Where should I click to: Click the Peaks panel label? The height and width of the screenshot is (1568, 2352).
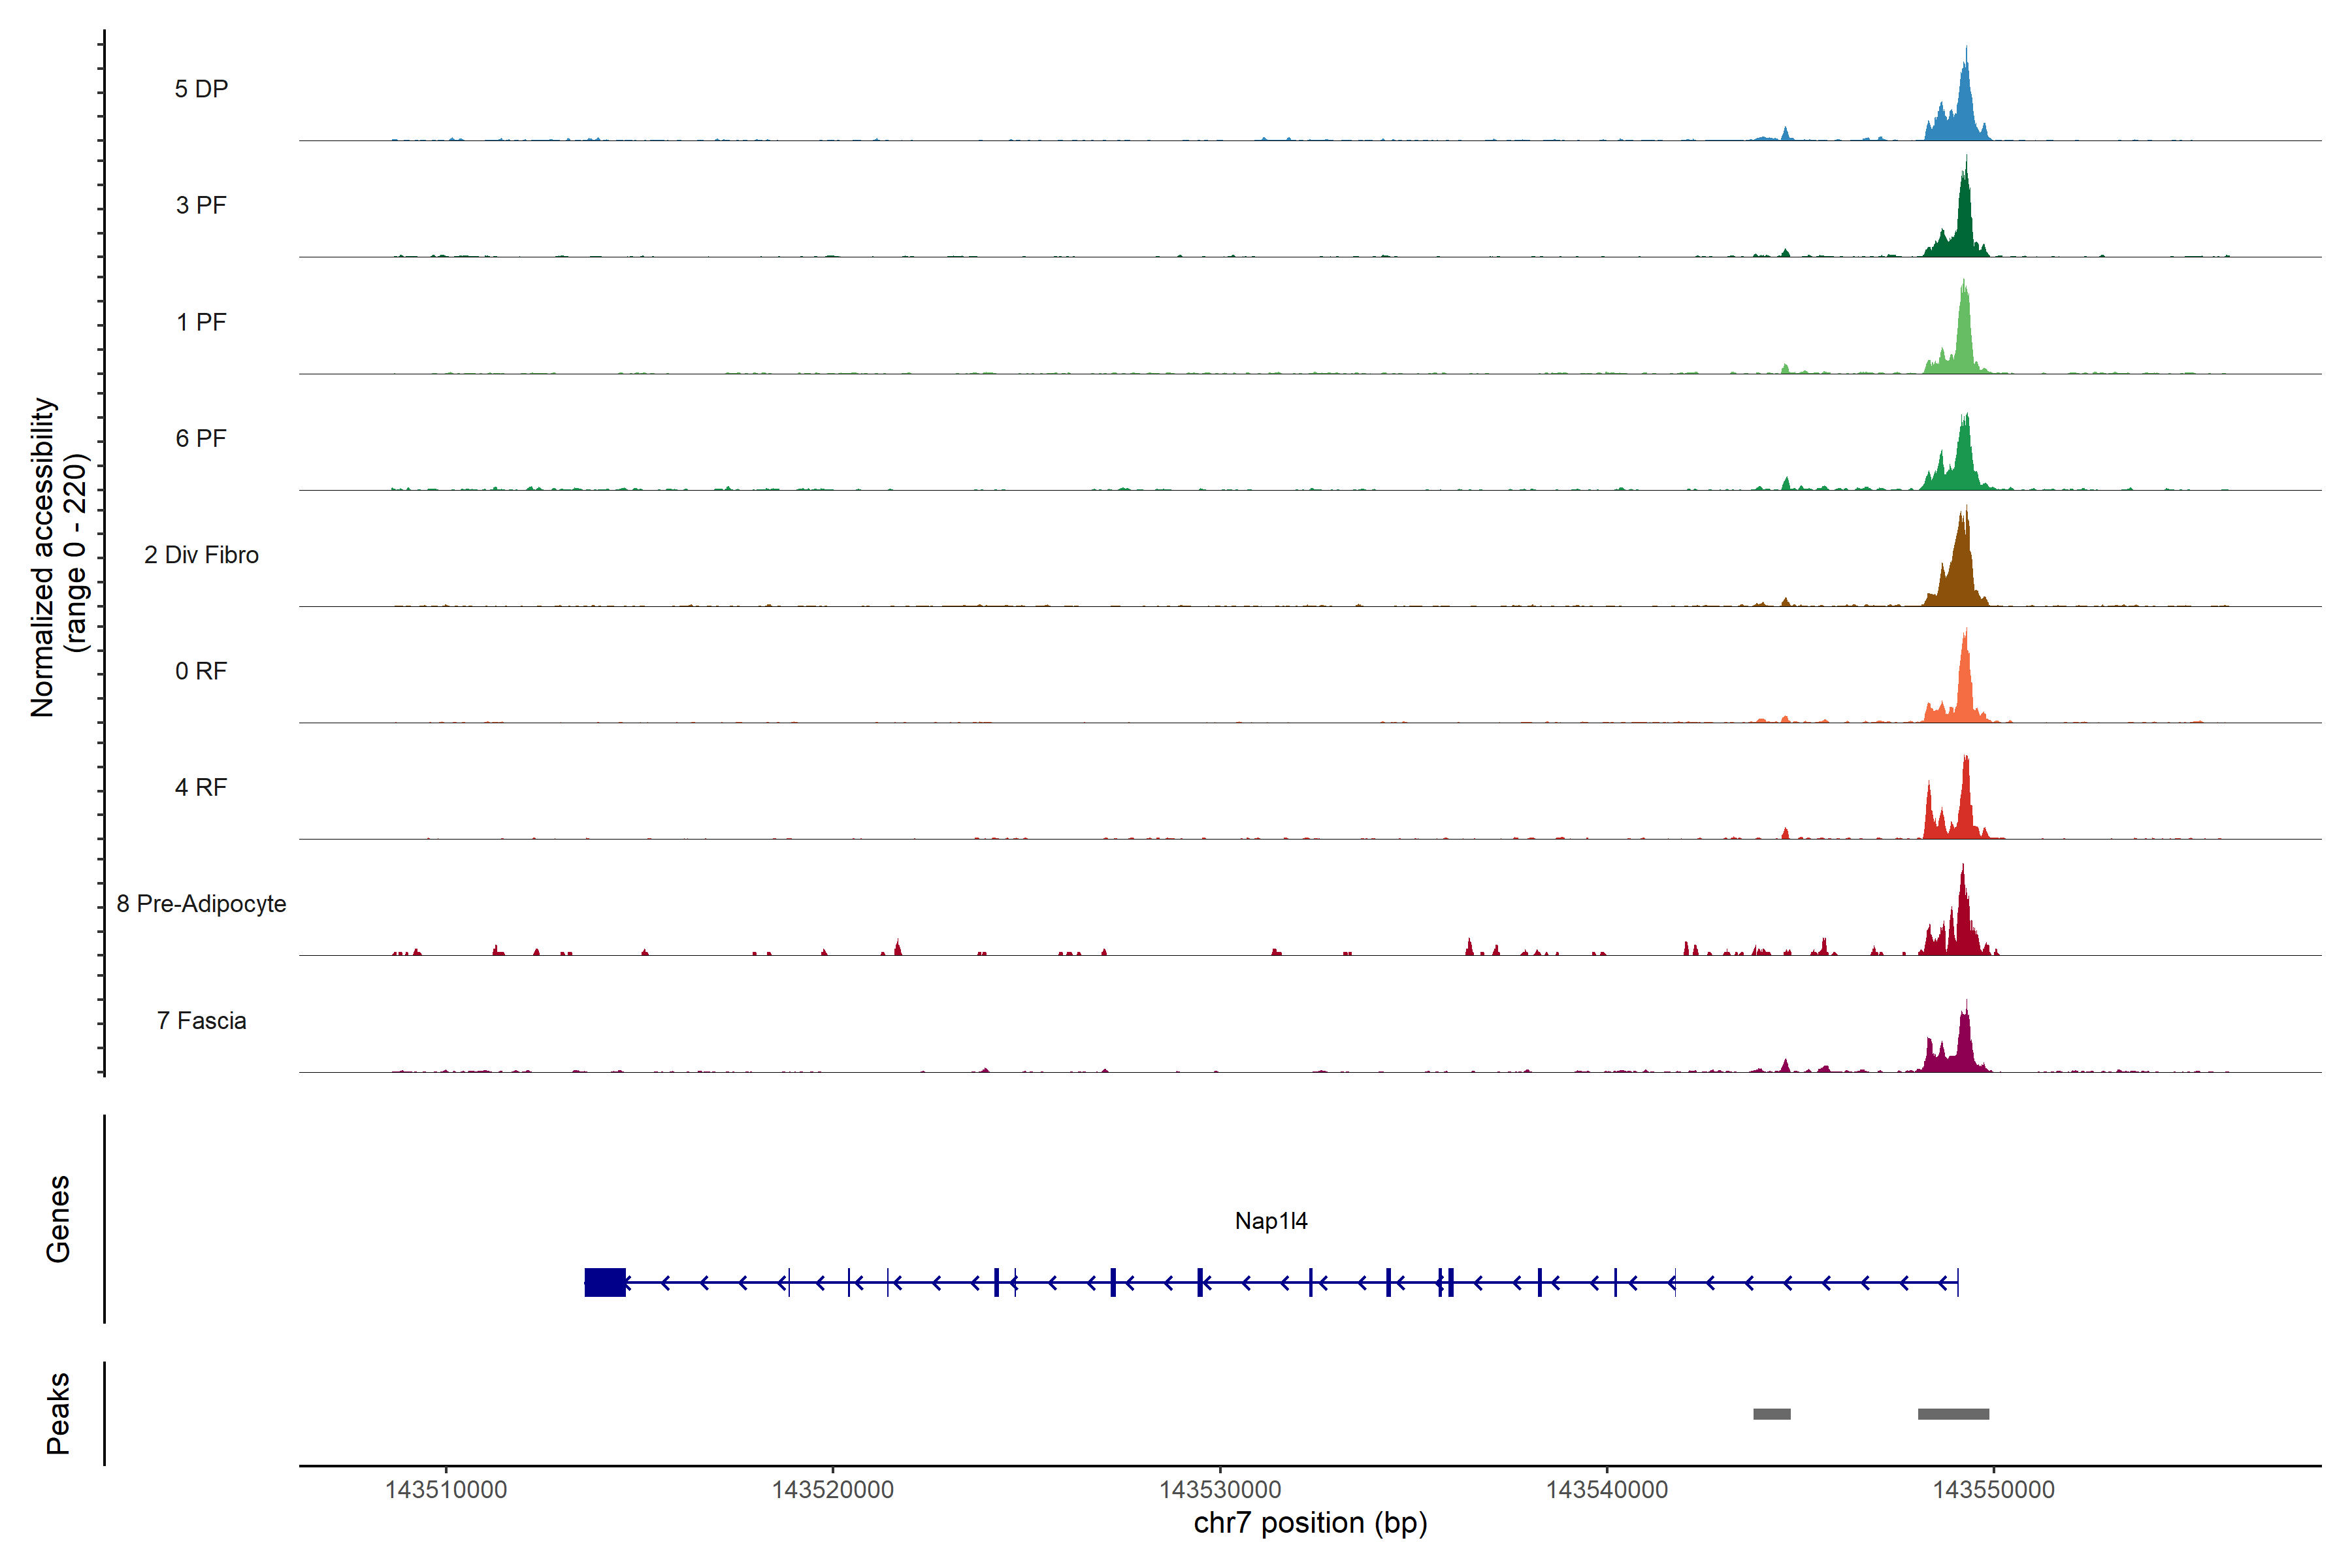pos(58,1413)
